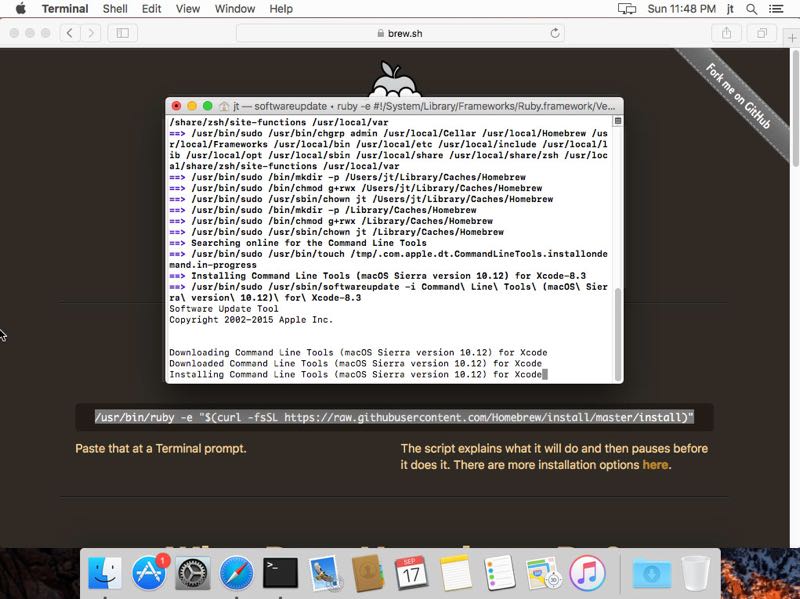This screenshot has width=800, height=599.
Task: Open the View menu
Action: point(187,9)
